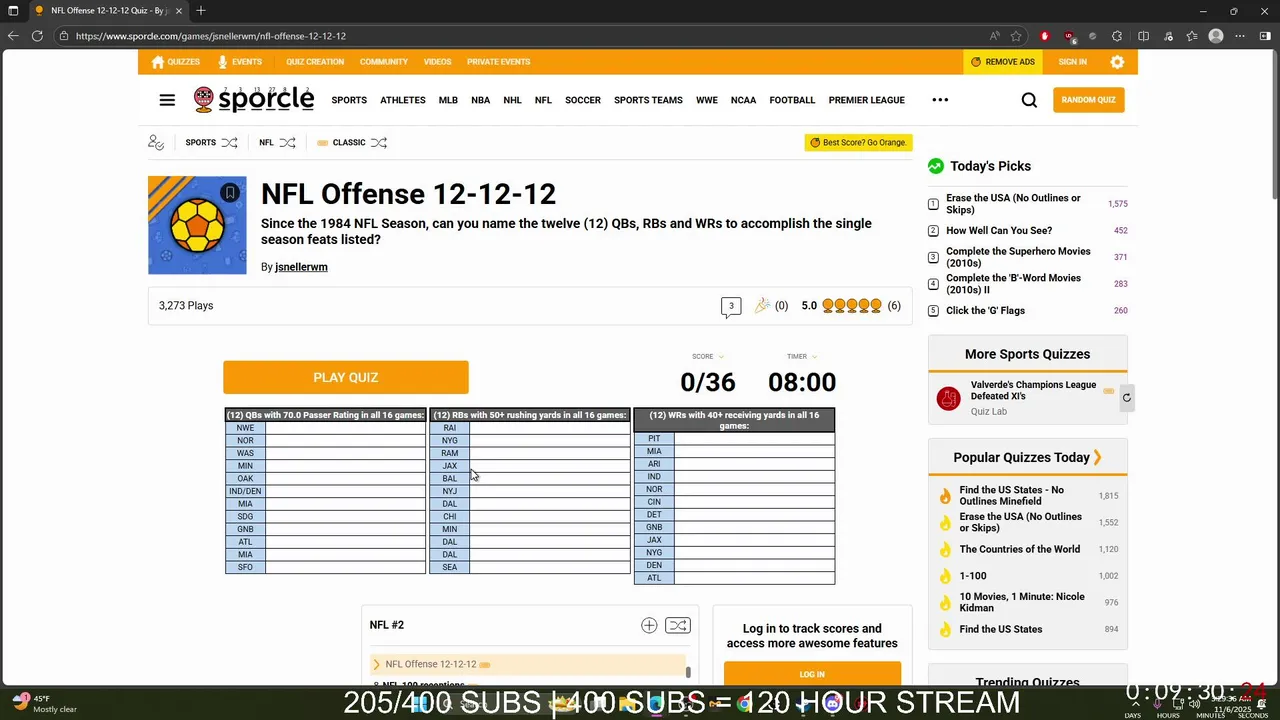Open the more categories ellipsis menu
Screen dimensions: 1280x720
940,100
